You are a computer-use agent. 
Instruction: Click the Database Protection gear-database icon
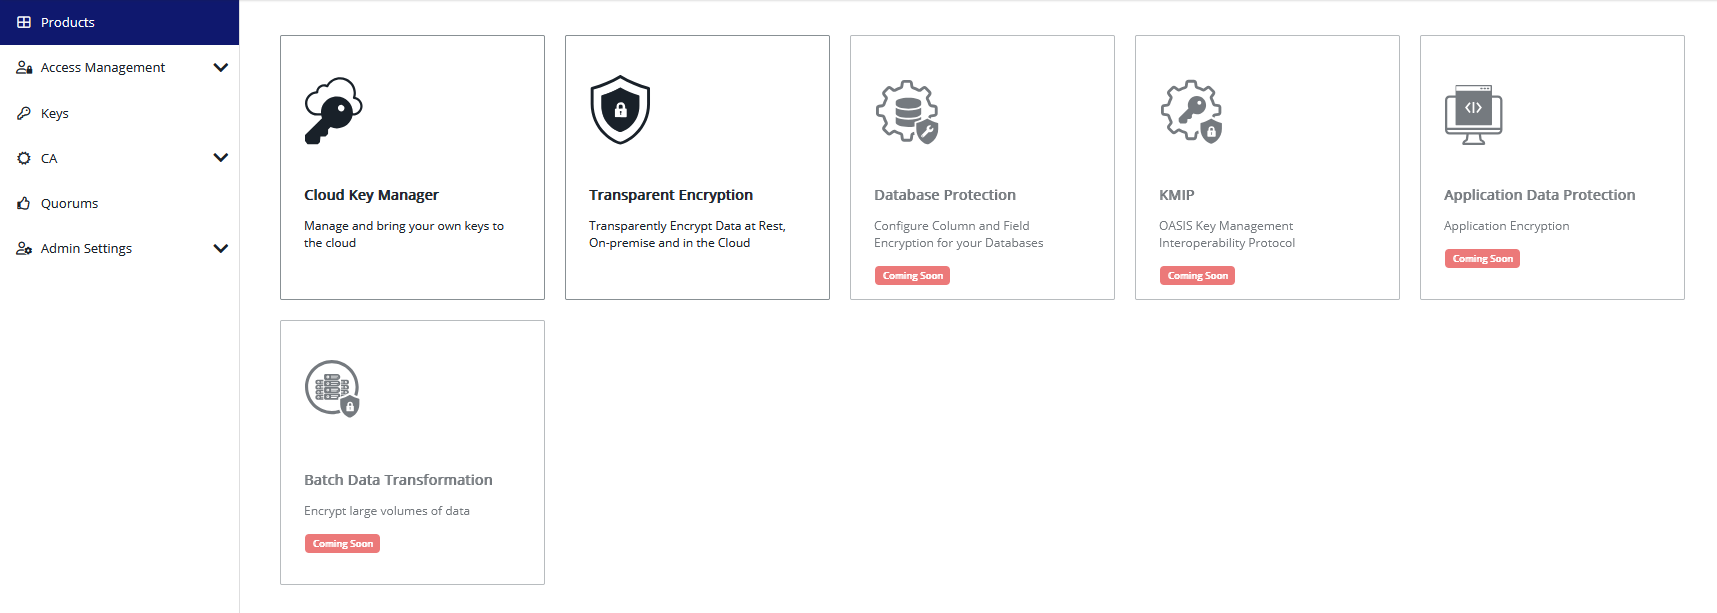tap(907, 111)
